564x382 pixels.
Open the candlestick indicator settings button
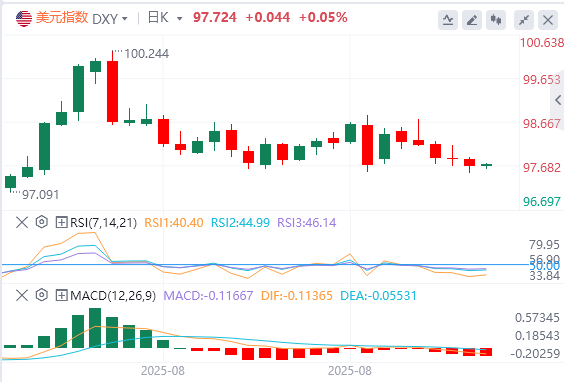pyautogui.click(x=496, y=20)
